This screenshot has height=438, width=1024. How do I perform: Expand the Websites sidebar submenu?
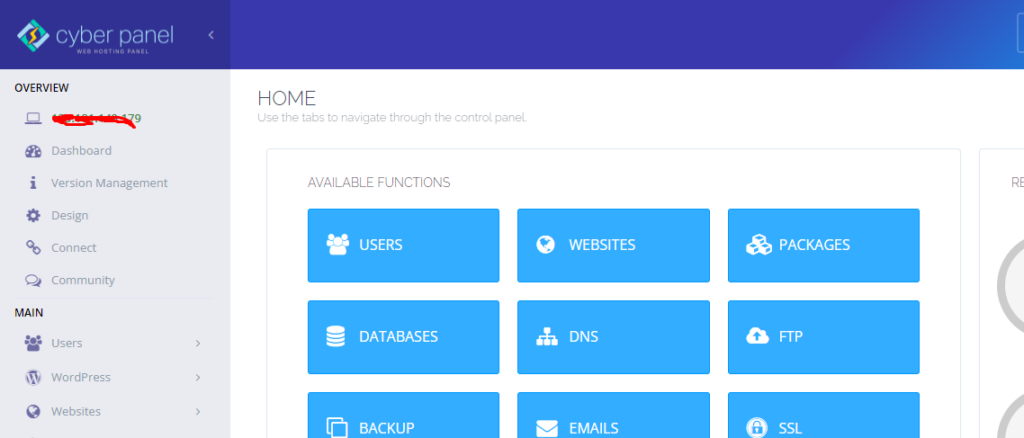[x=198, y=412]
